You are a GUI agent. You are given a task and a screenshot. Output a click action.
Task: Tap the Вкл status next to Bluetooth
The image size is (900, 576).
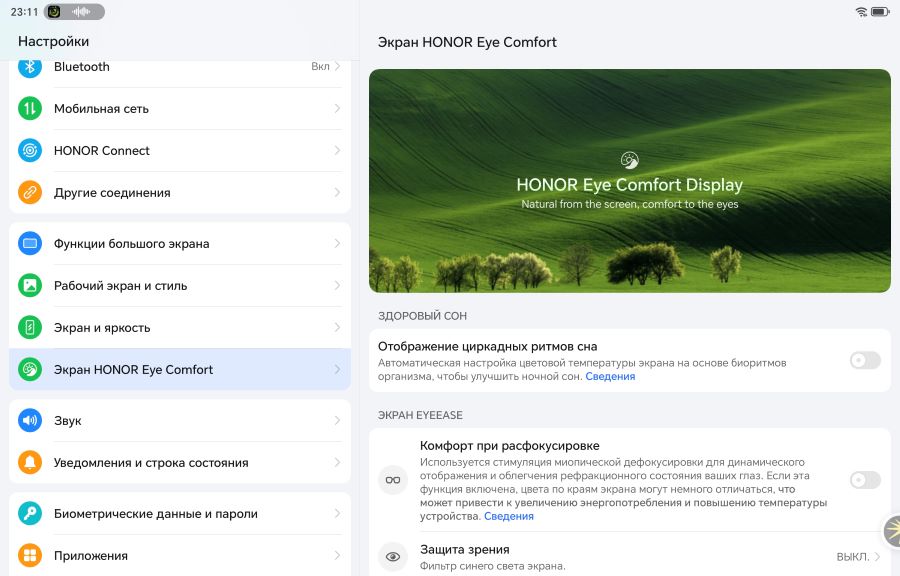pyautogui.click(x=320, y=67)
